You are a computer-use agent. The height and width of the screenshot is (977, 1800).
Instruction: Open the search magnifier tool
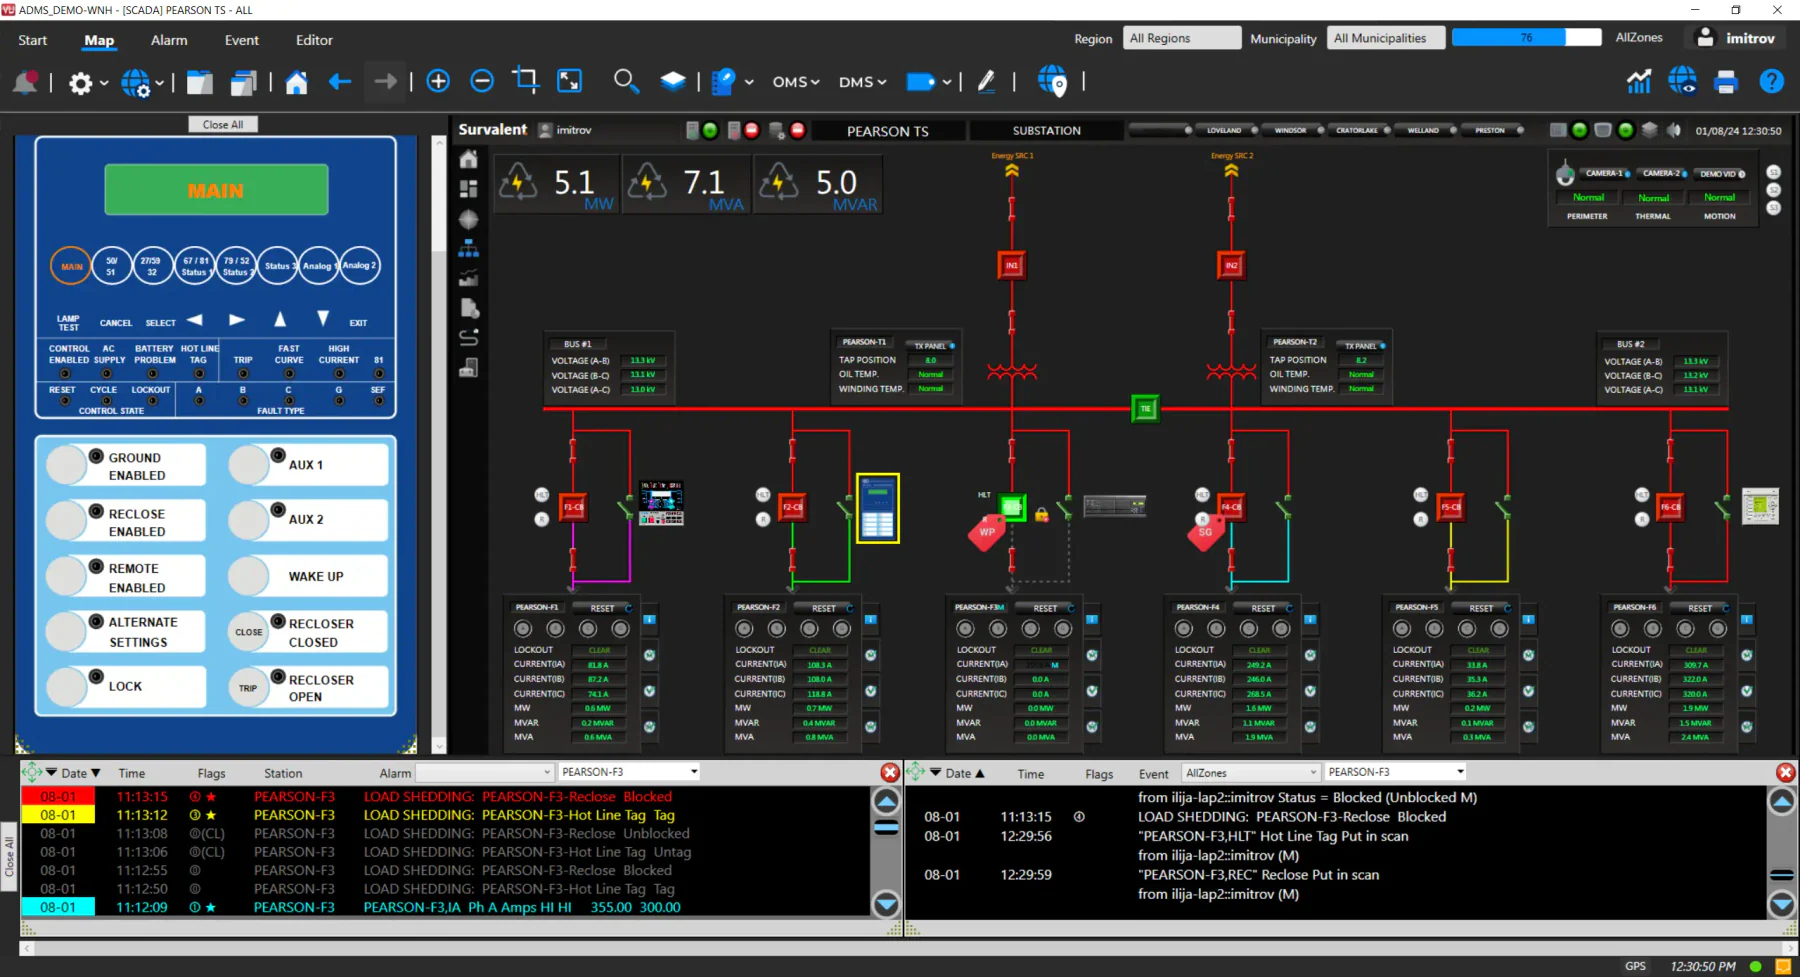[626, 81]
